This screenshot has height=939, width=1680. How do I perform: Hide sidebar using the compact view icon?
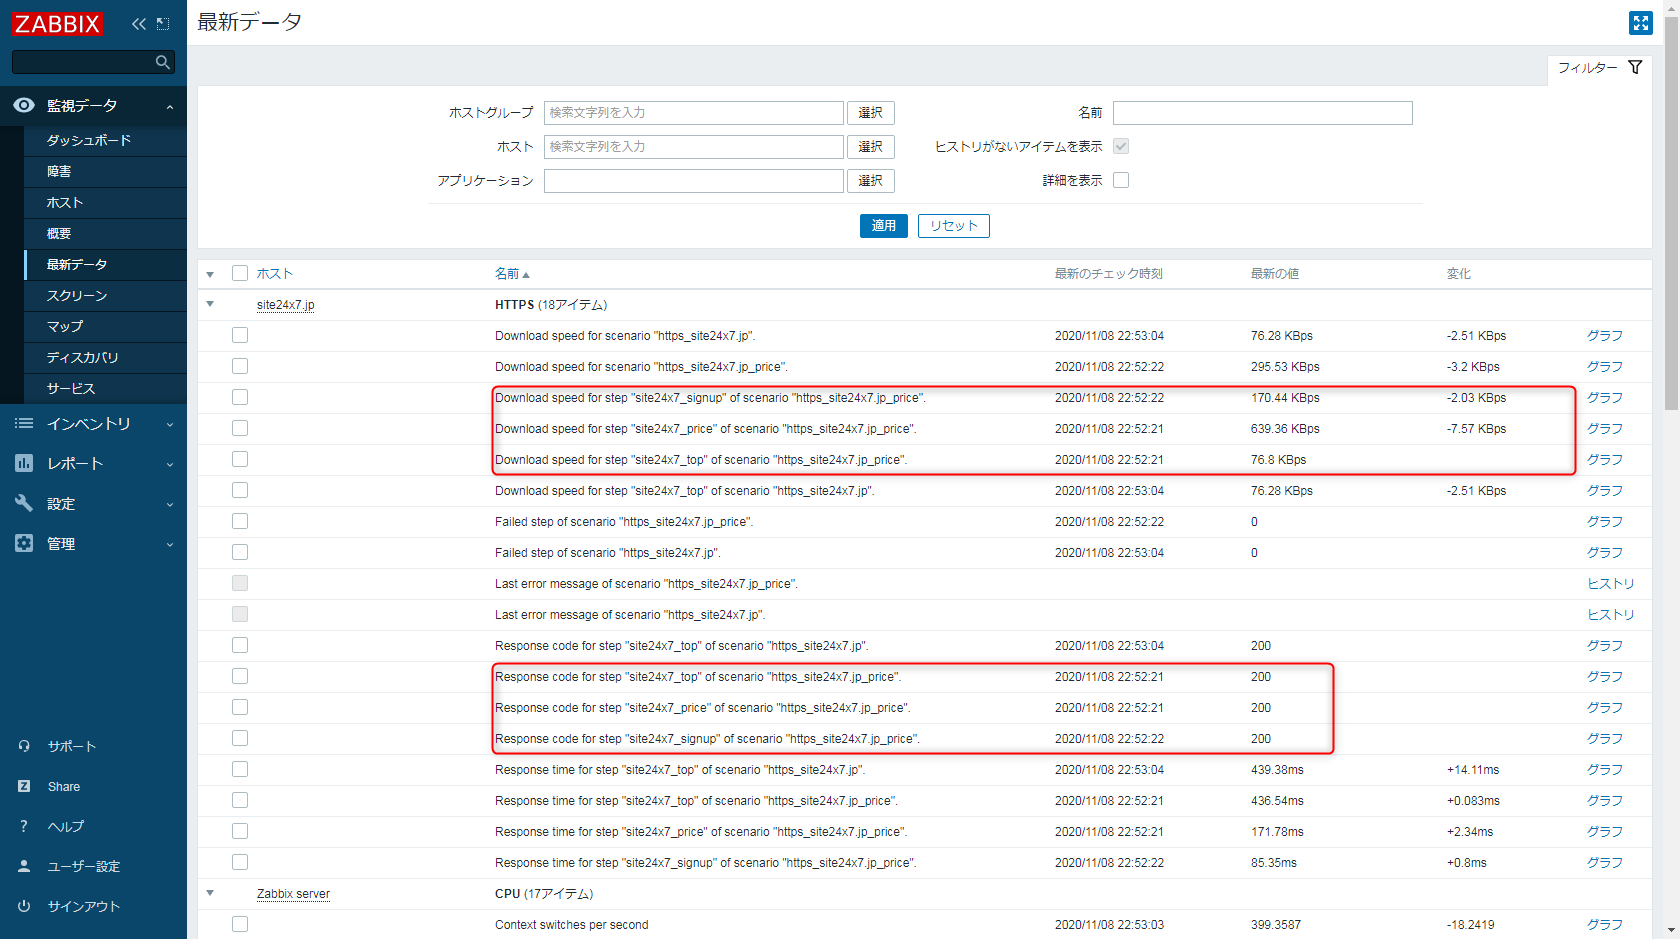click(163, 24)
